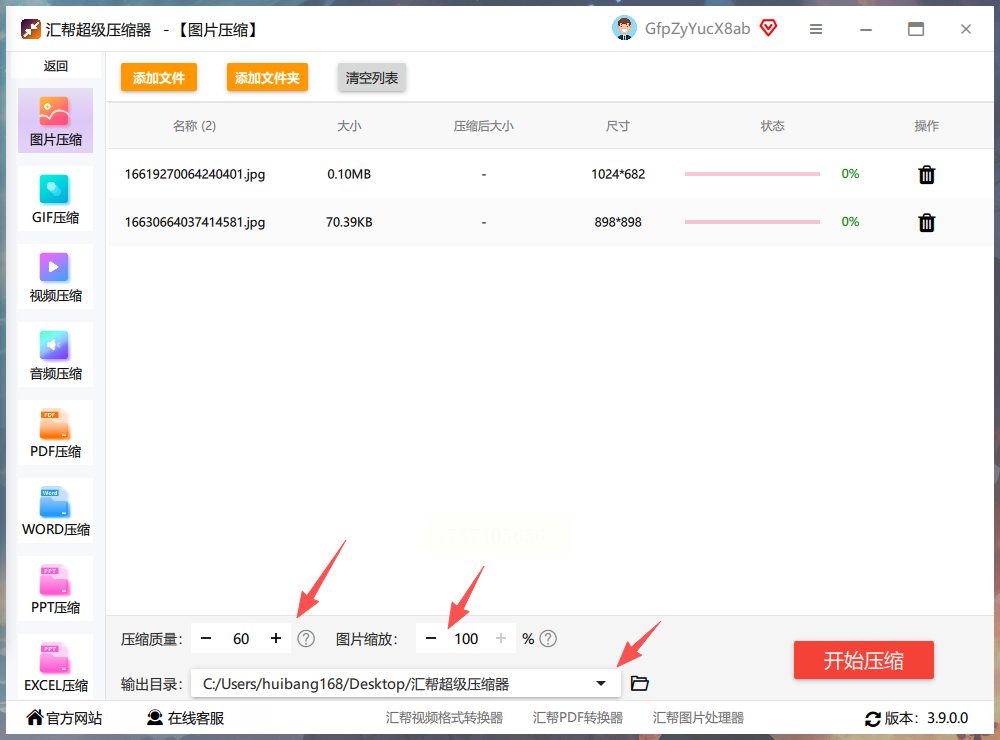Viewport: 1000px width, 740px height.
Task: Click 清空列表 to clear the list
Action: (372, 78)
